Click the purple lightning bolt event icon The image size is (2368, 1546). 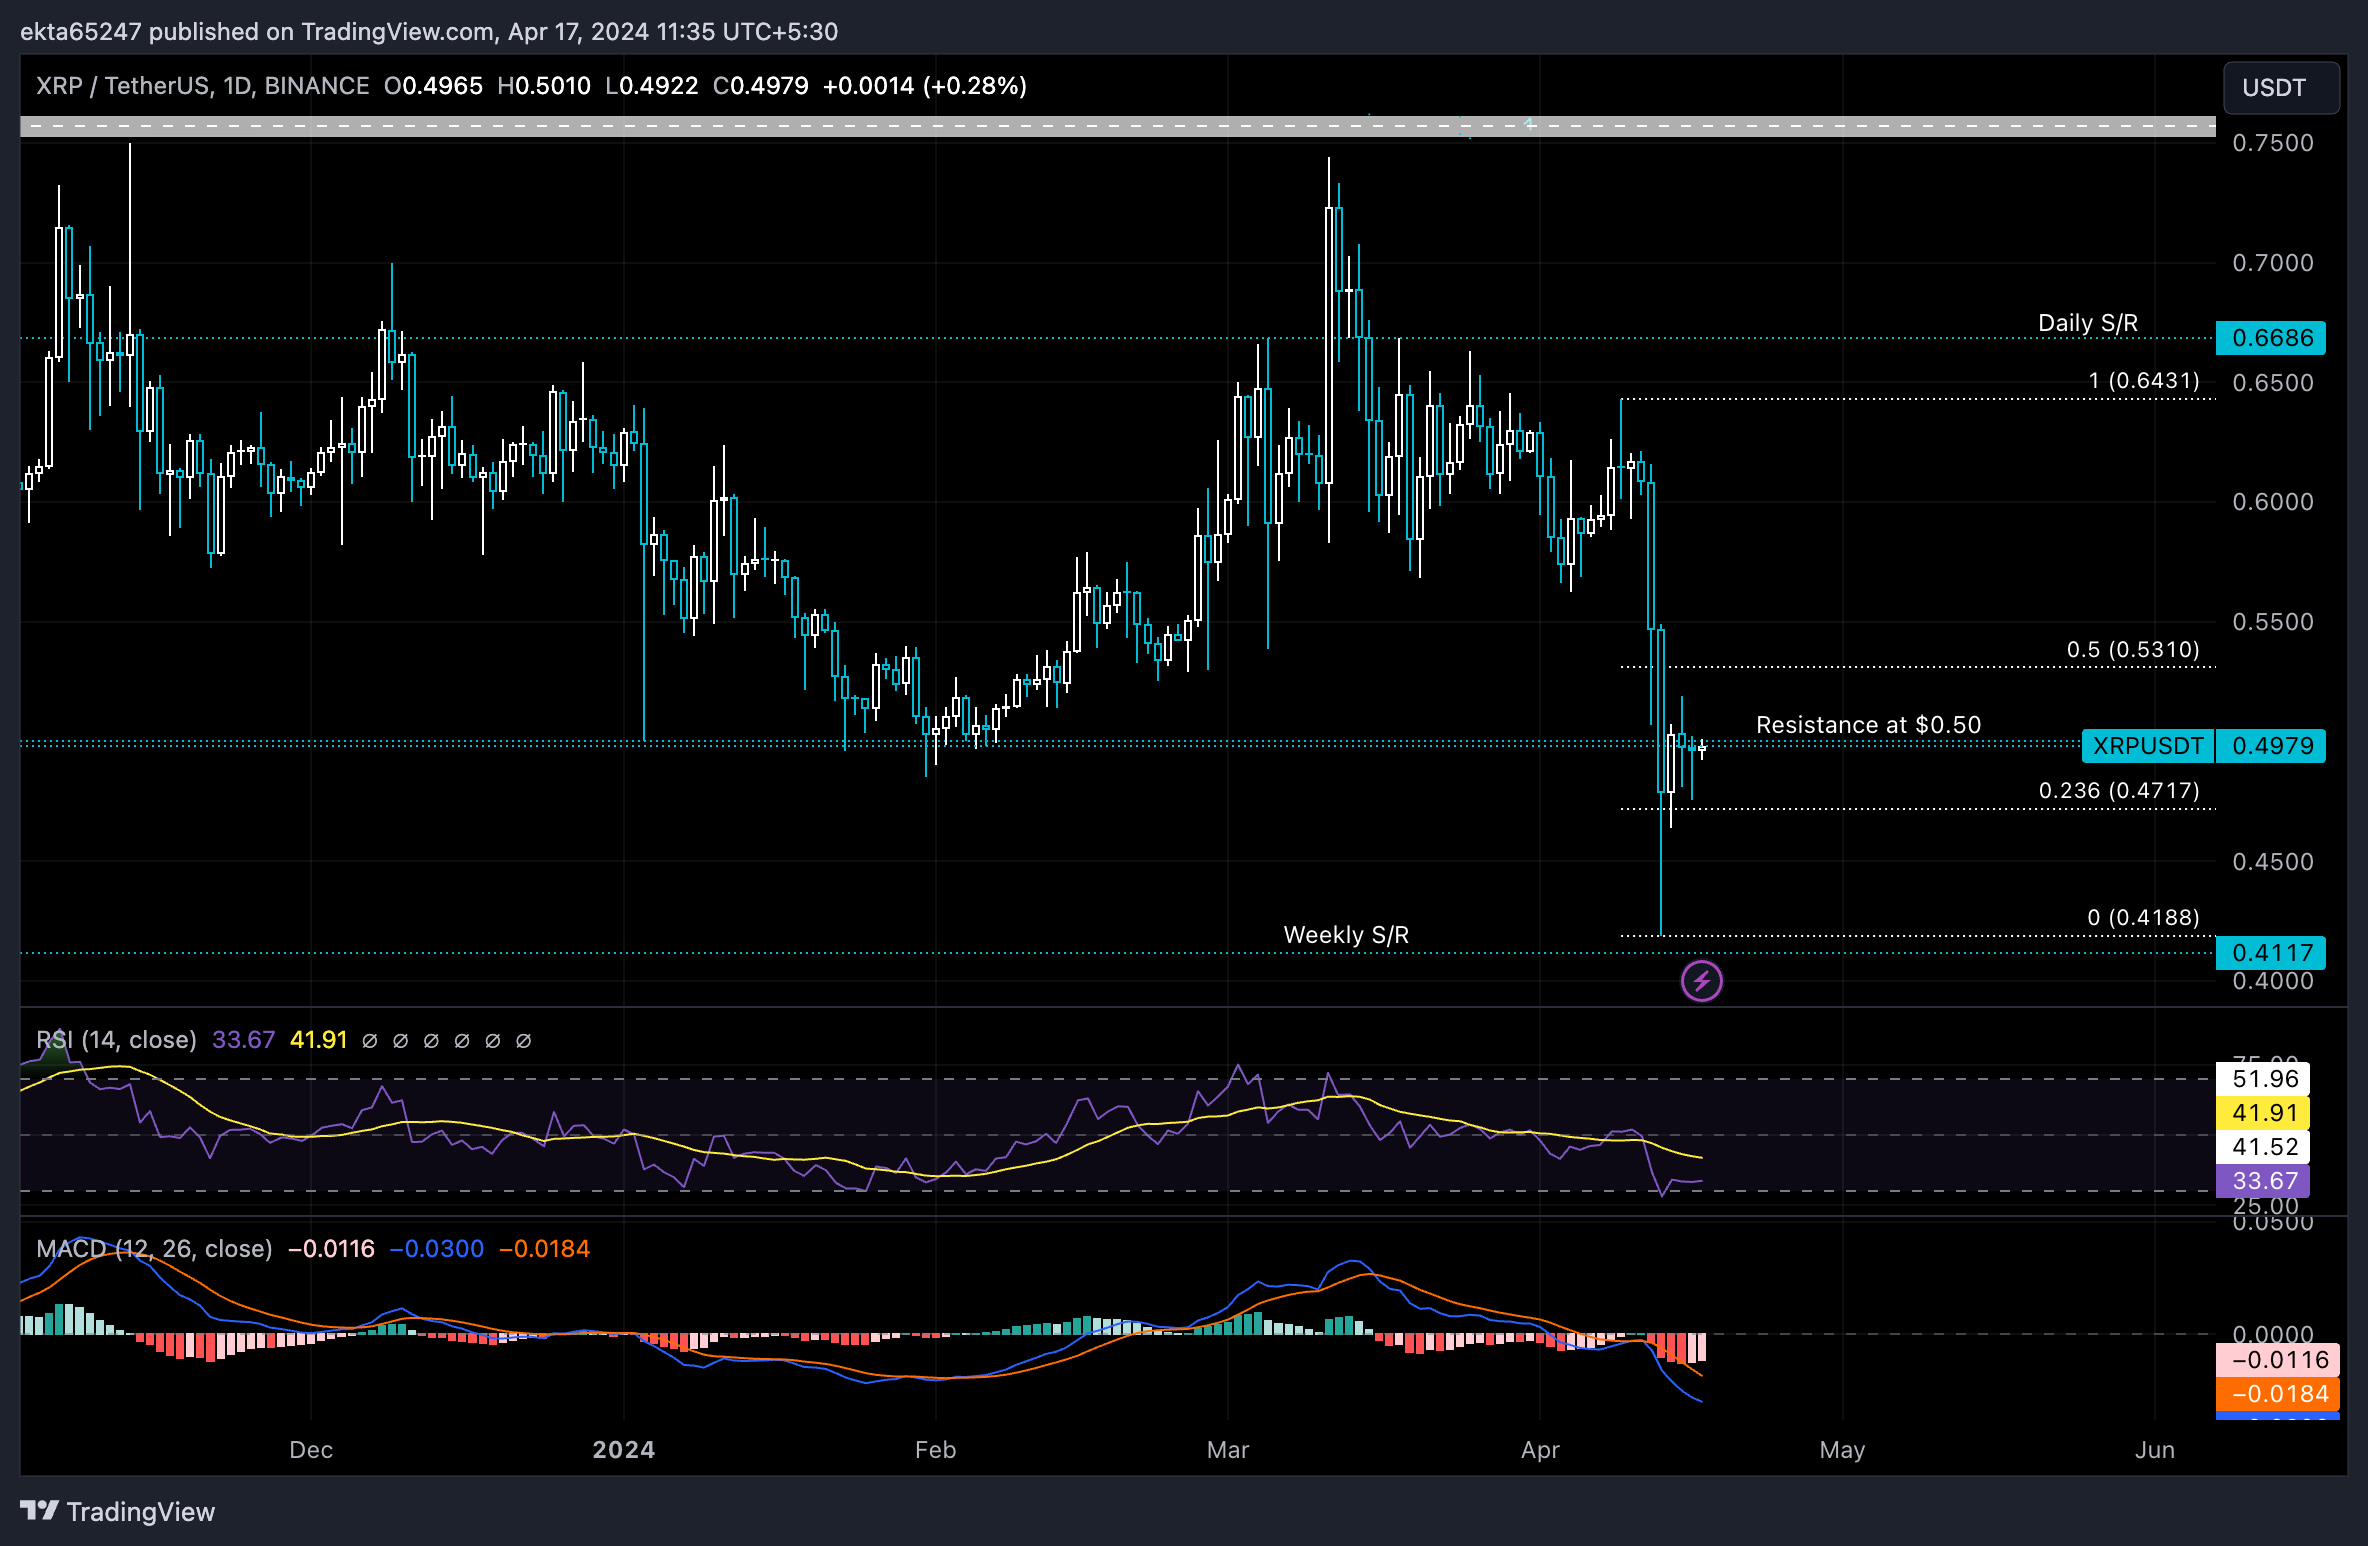coord(1701,981)
